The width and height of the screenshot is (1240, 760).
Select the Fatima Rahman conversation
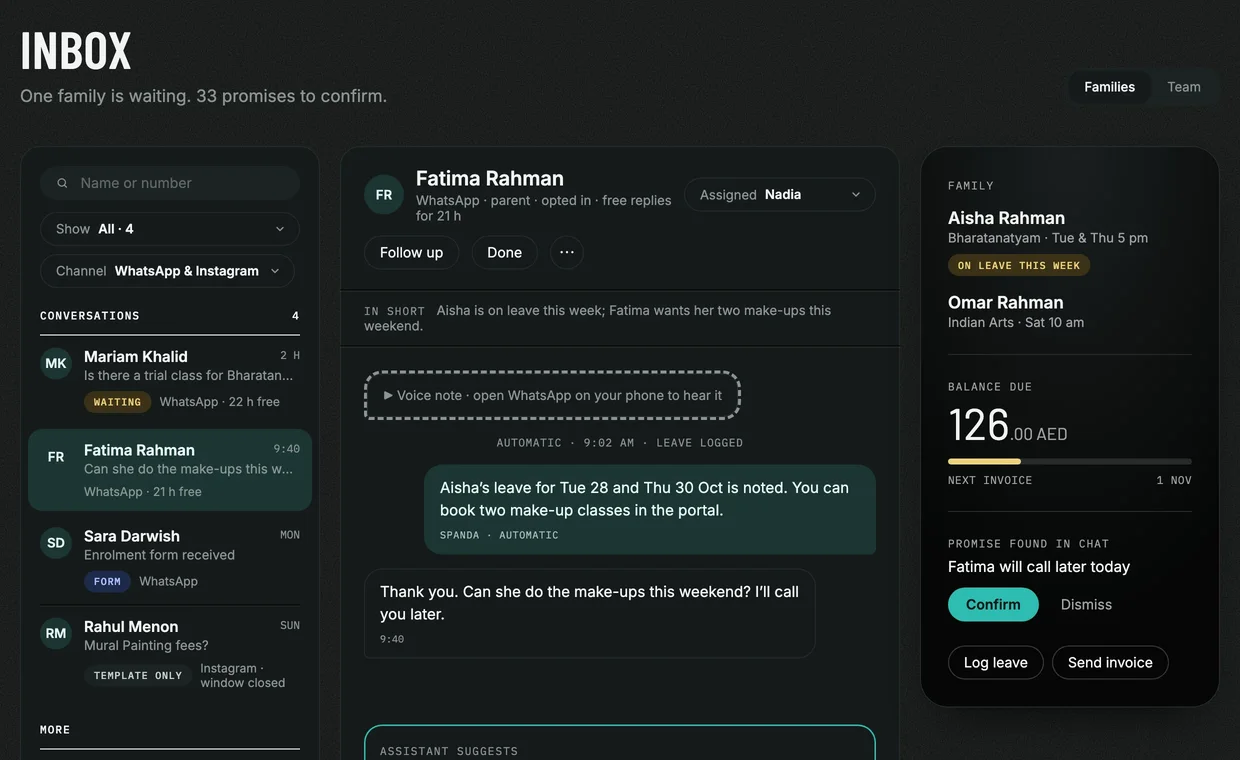pyautogui.click(x=170, y=470)
